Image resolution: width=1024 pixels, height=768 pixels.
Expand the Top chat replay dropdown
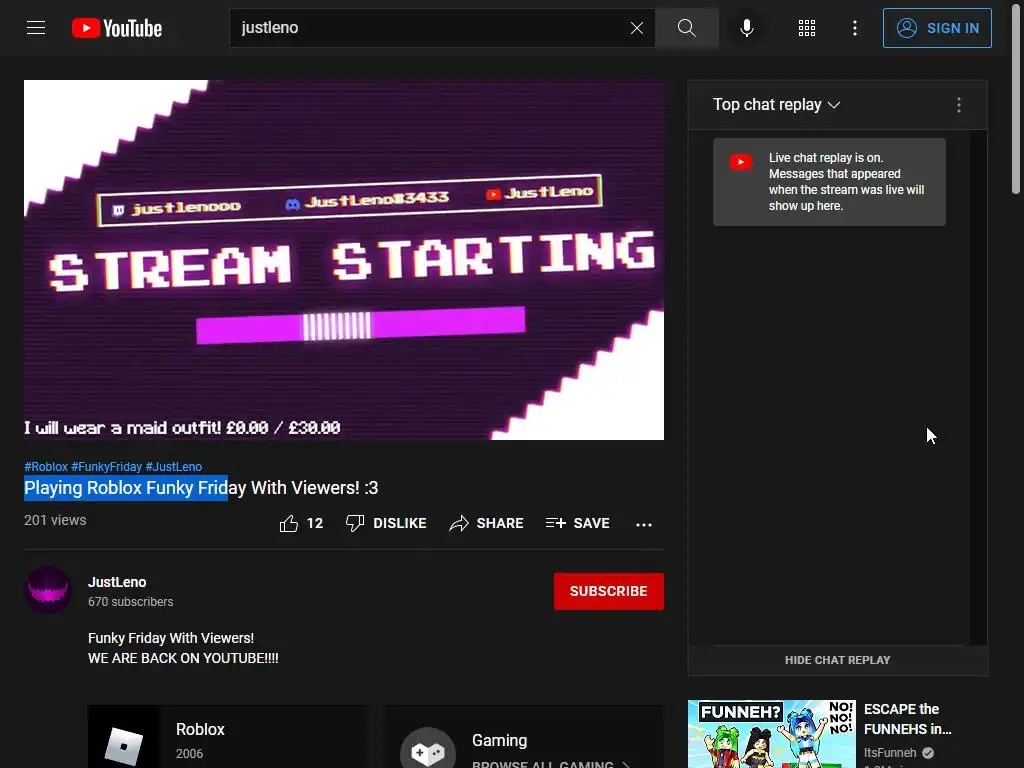pyautogui.click(x=776, y=104)
